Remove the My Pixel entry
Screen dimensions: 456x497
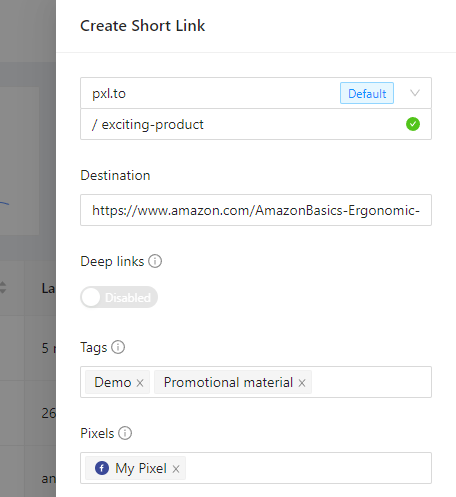(x=176, y=469)
